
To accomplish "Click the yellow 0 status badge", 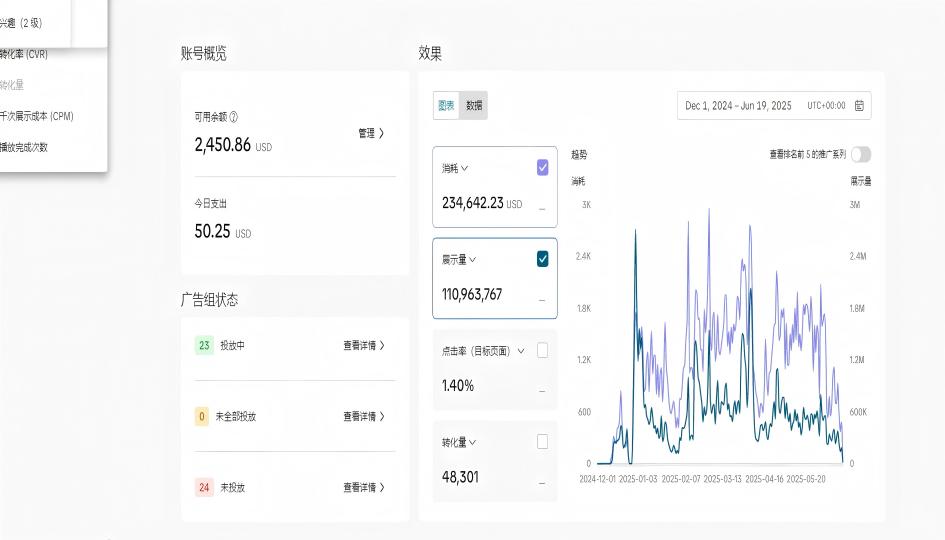I will pyautogui.click(x=203, y=416).
